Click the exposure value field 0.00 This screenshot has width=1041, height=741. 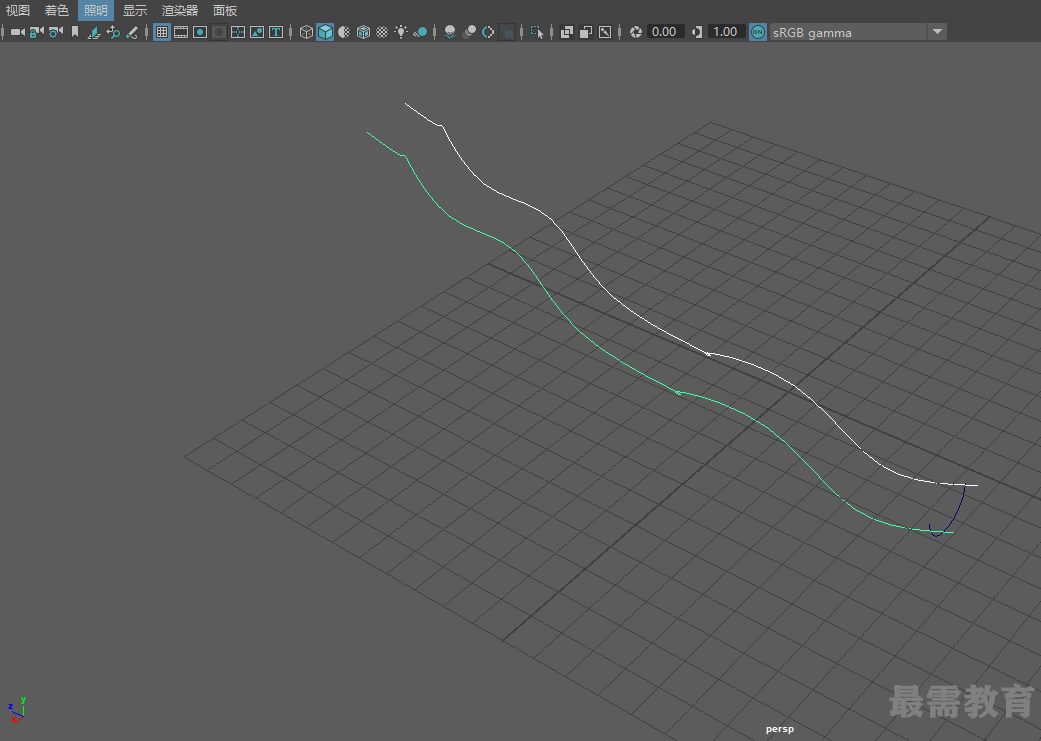click(665, 32)
